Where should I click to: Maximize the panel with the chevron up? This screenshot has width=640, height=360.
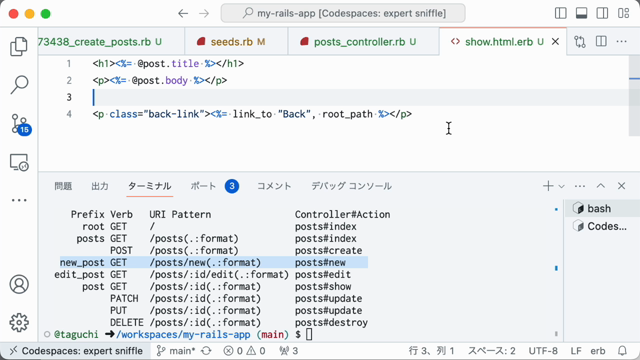tap(600, 186)
